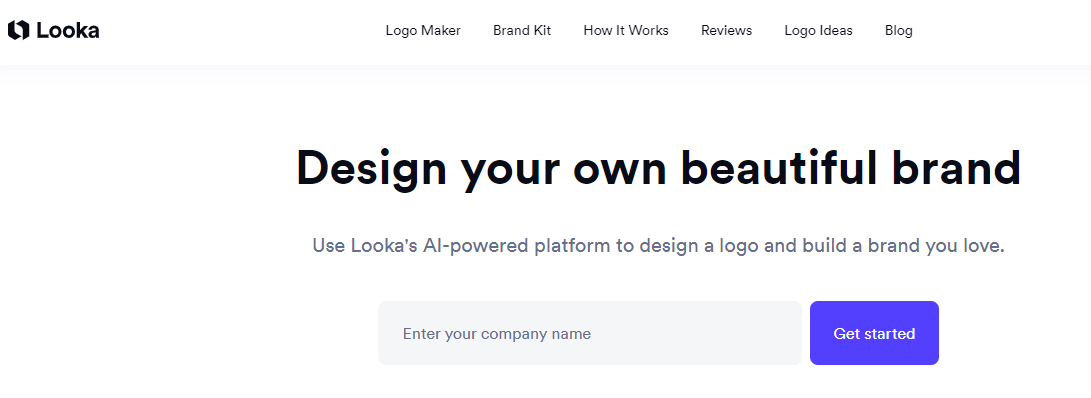
Task: Open Logo Ideas from the top menu
Action: coord(818,31)
